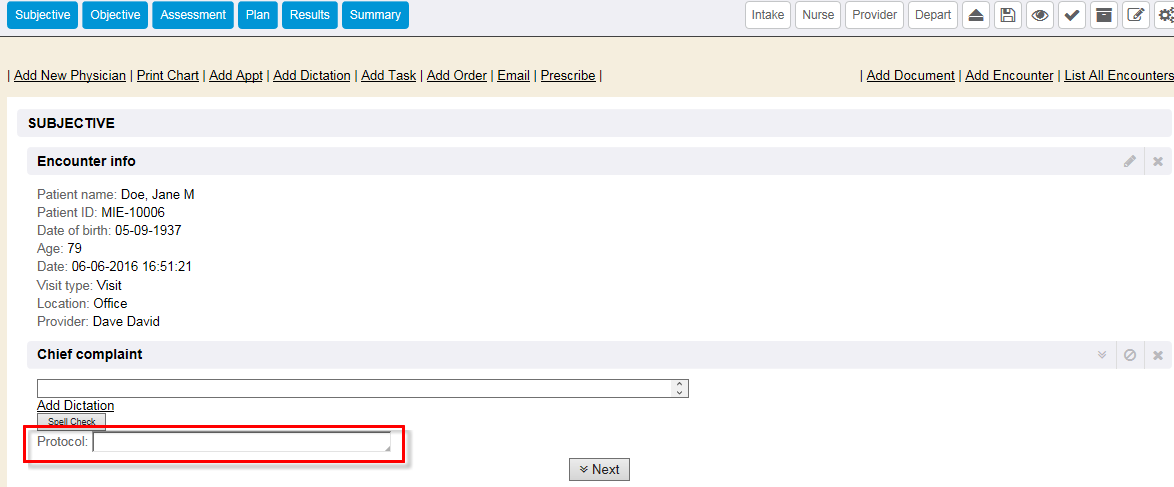This screenshot has height=487, width=1174.
Task: Open the Add New Physician link
Action: coord(70,76)
